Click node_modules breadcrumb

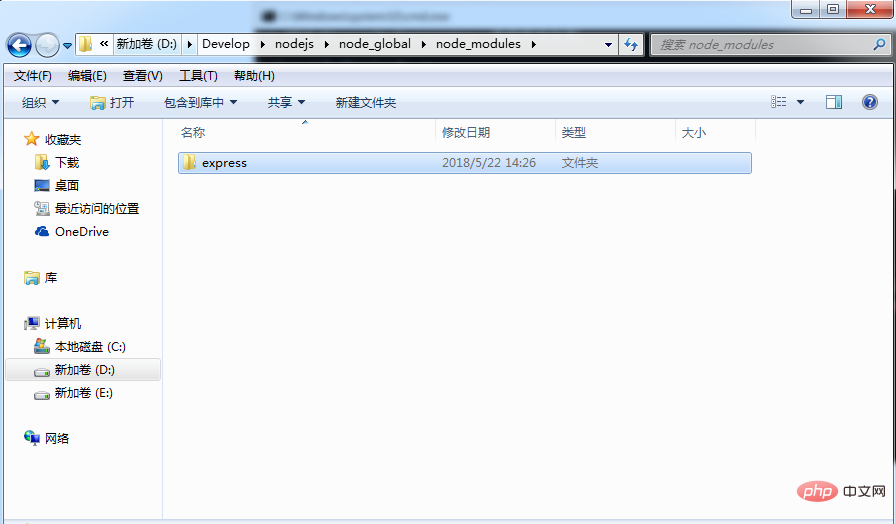click(x=478, y=44)
